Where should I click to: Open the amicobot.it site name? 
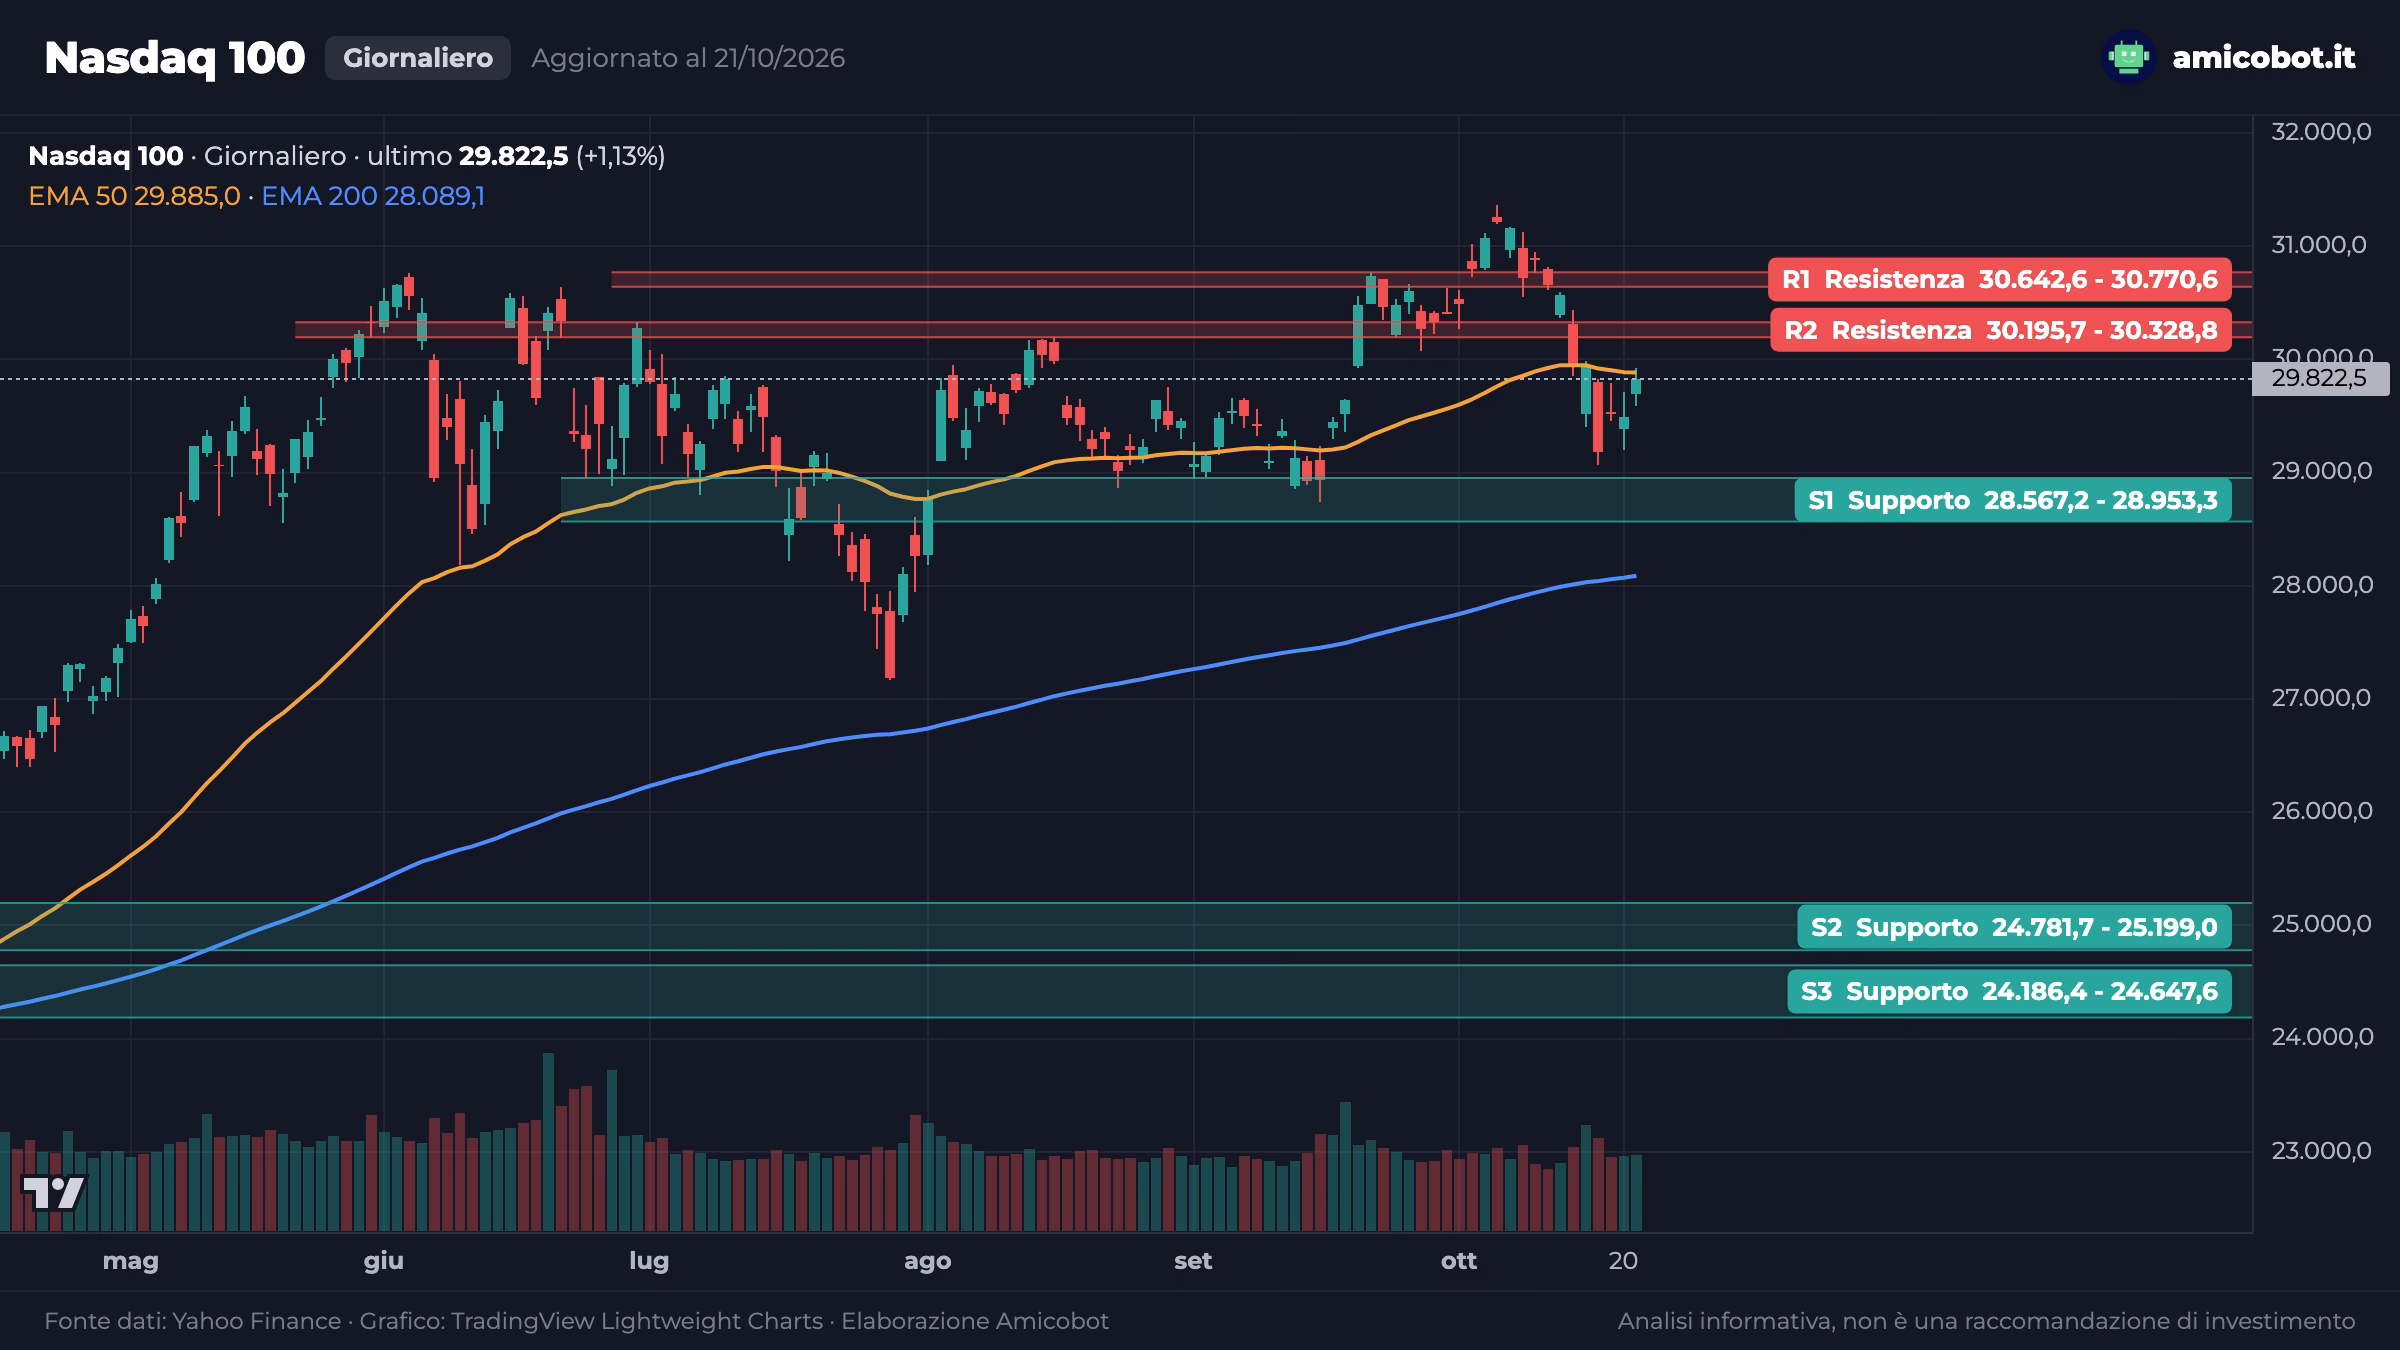pos(2264,57)
